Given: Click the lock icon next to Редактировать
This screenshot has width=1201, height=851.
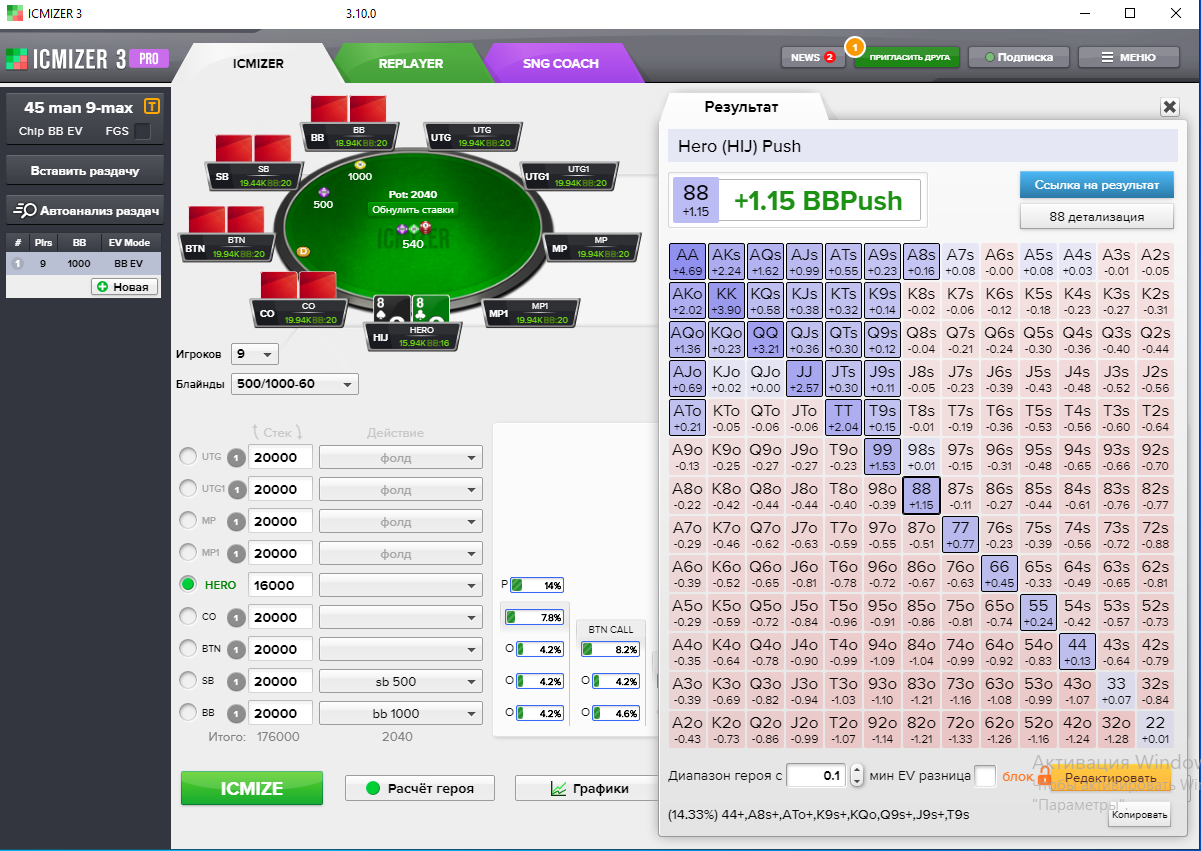Looking at the screenshot, I should (x=1043, y=777).
